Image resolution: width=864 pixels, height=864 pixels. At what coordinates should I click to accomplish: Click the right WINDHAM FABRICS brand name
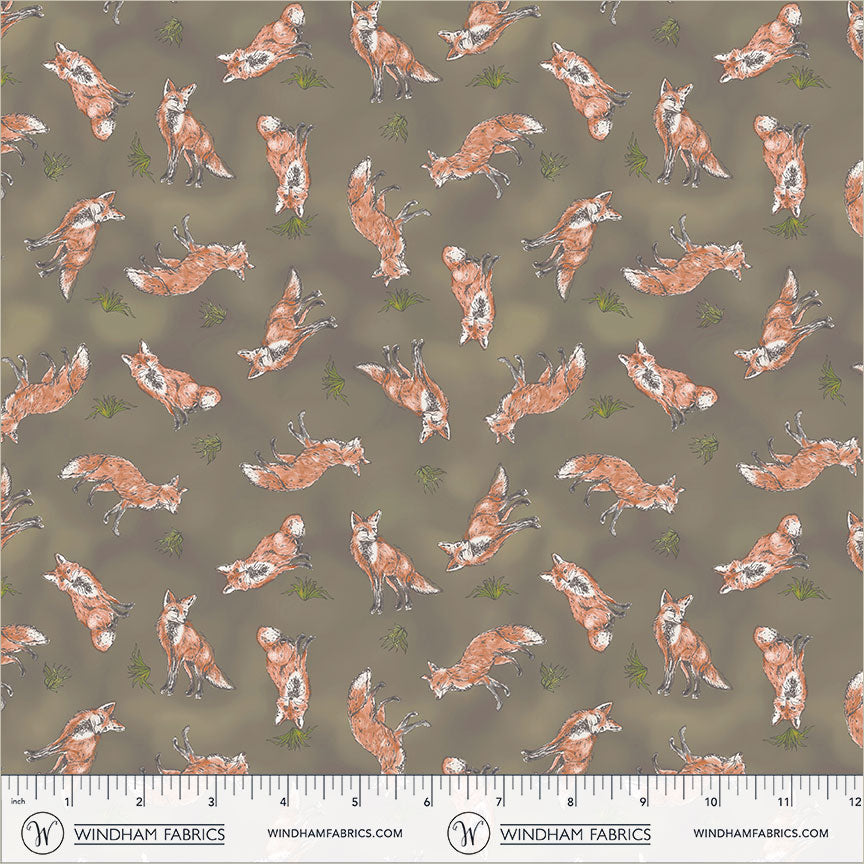pos(575,833)
